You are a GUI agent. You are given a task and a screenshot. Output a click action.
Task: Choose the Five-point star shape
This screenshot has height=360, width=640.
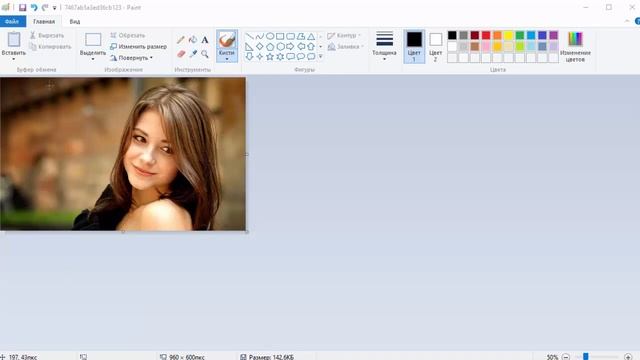click(x=270, y=57)
